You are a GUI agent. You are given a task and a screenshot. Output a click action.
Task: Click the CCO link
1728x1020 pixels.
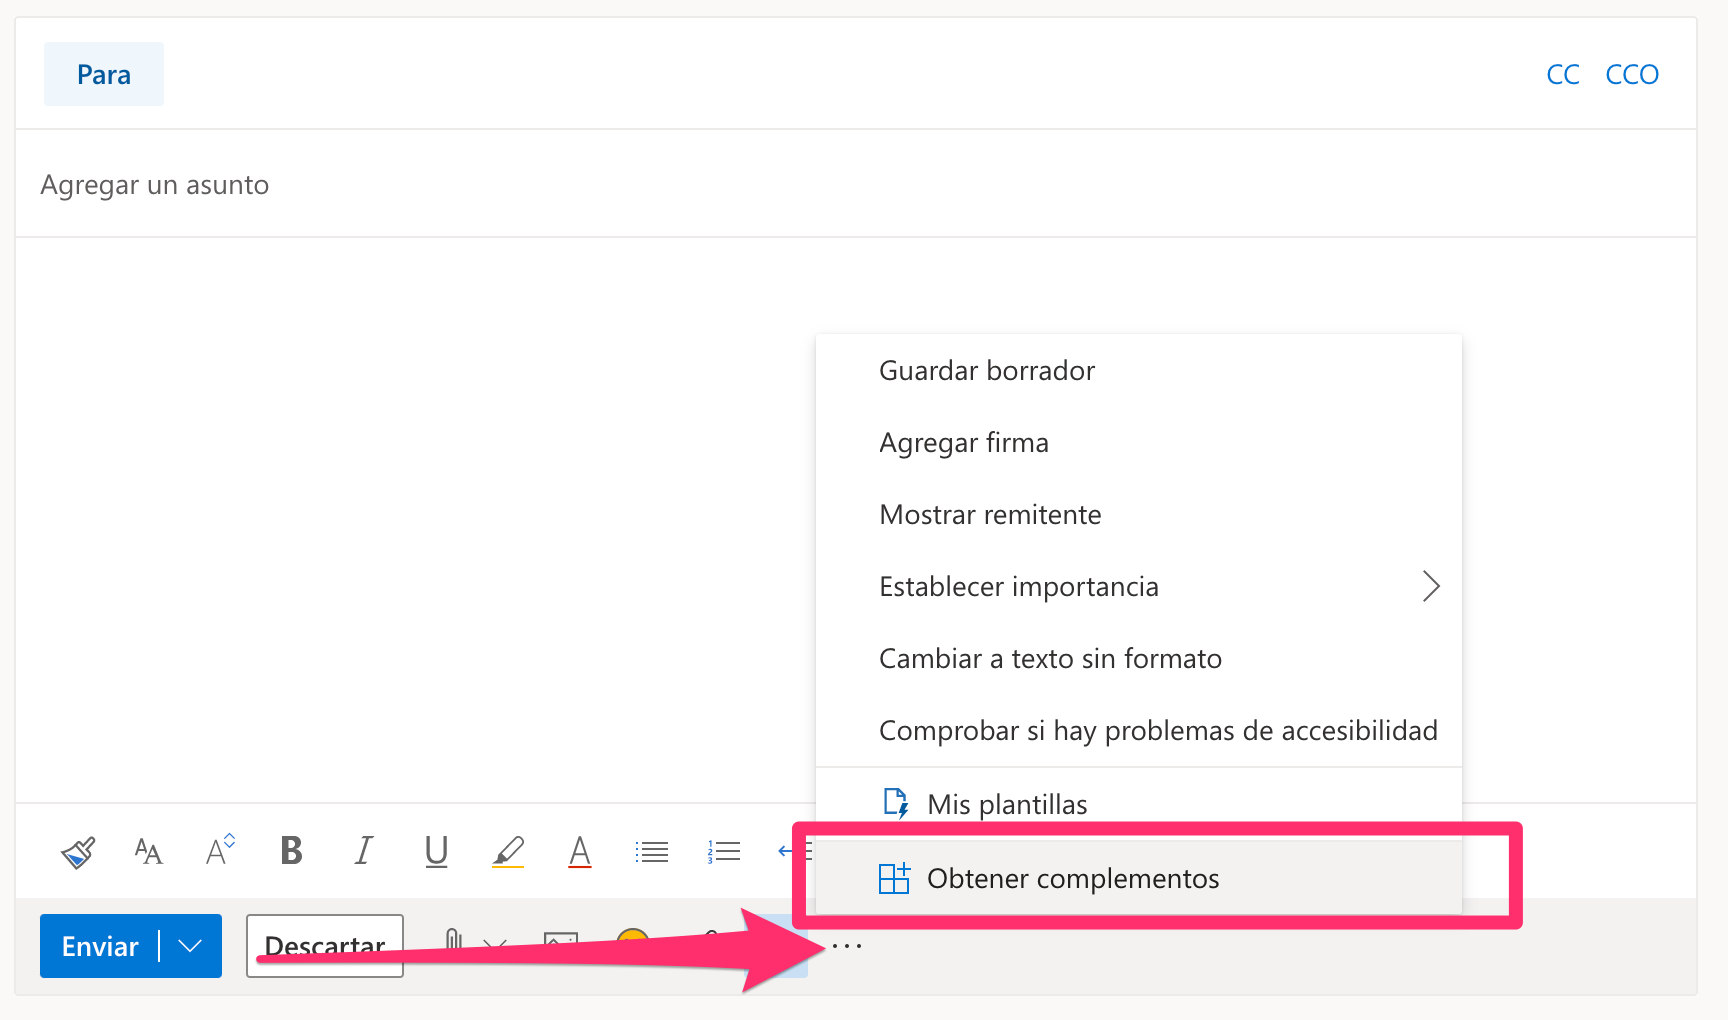tap(1631, 75)
